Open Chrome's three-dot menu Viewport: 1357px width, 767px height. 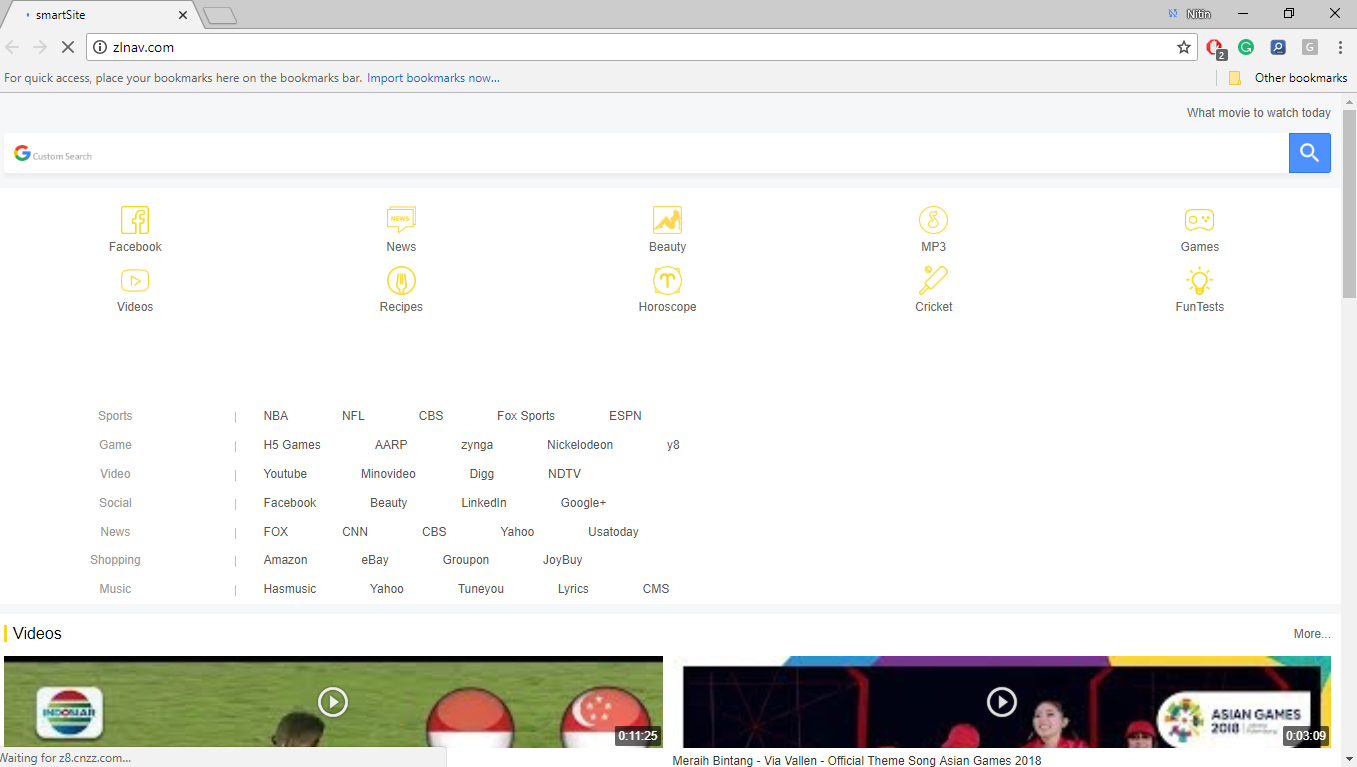[1340, 47]
